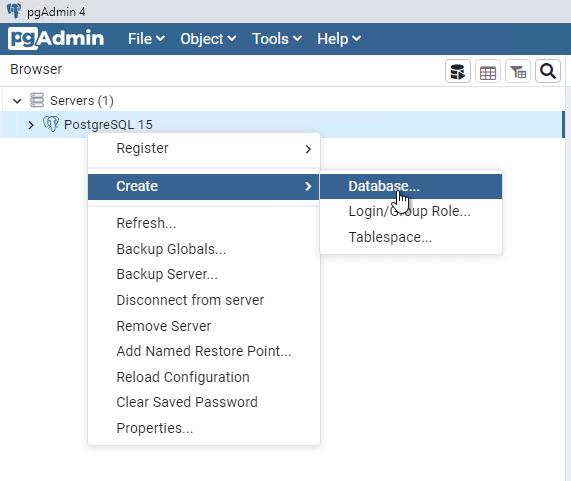
Task: Select Add Named Restore Point...
Action: [x=204, y=351]
